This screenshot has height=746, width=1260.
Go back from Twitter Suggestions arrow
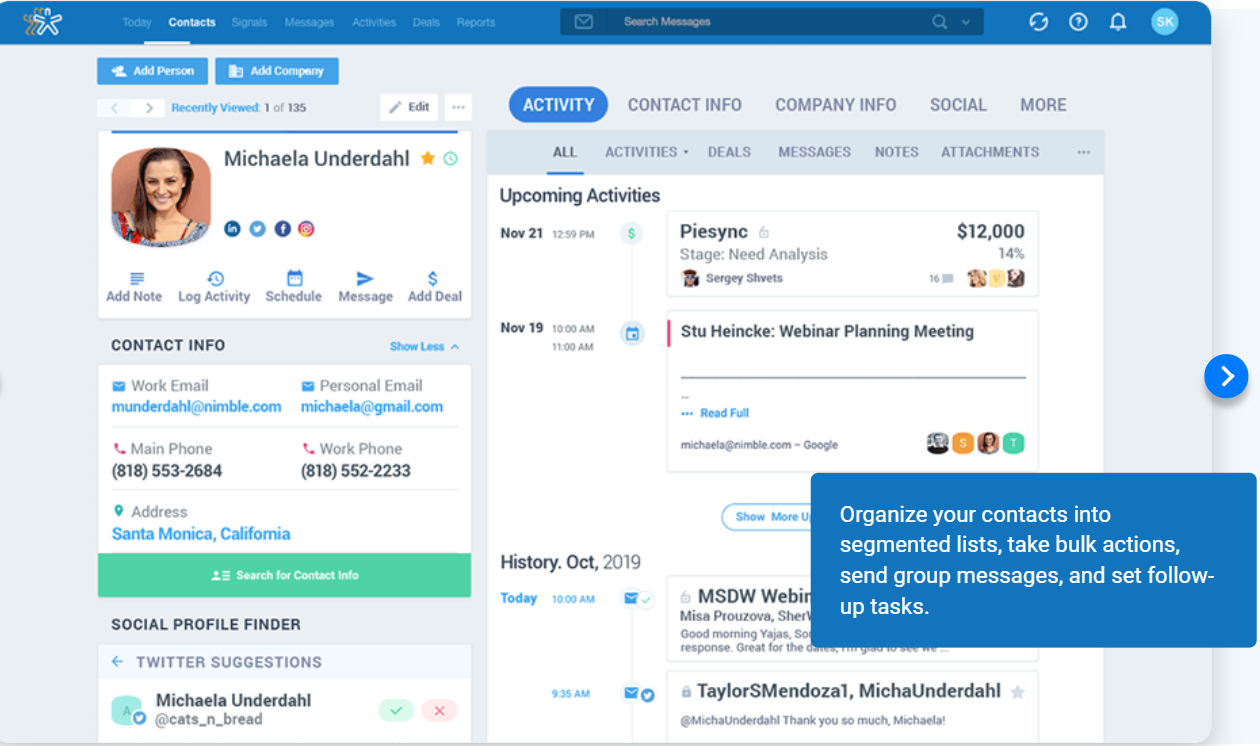click(117, 662)
